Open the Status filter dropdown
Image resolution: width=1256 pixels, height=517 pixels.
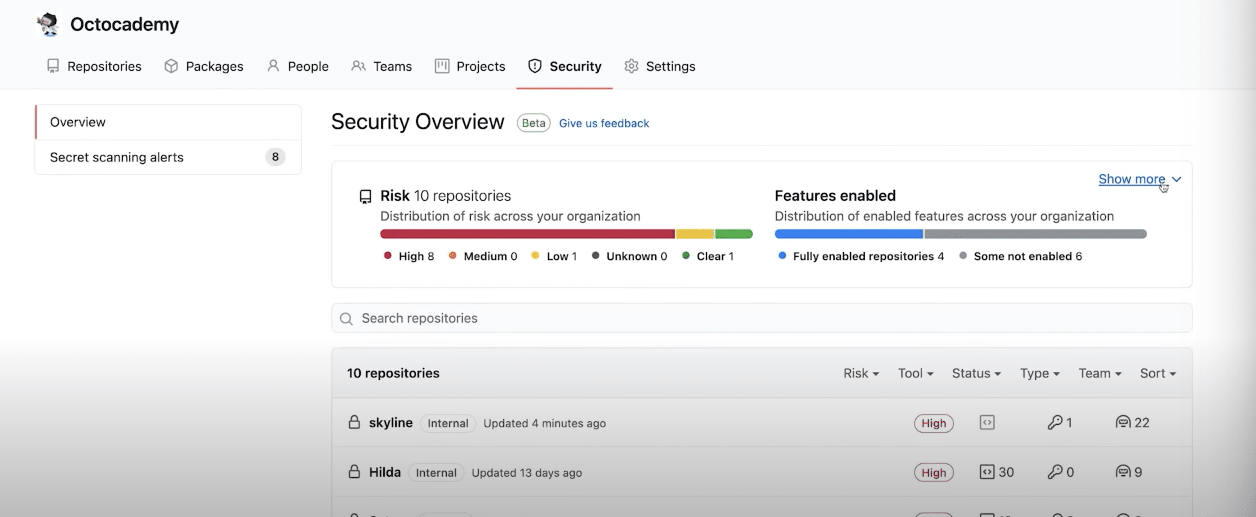click(x=976, y=373)
